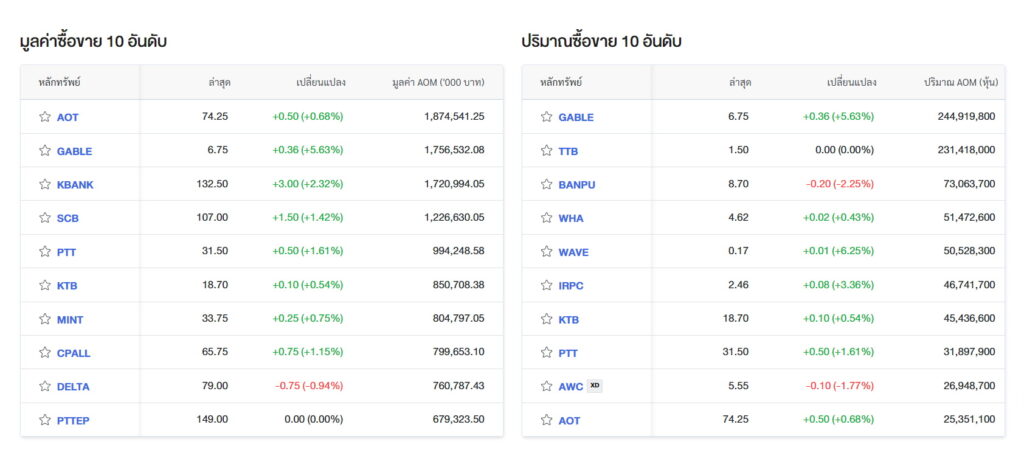The width and height of the screenshot is (1024, 450).
Task: Click the XD badge next to AWC
Action: pyautogui.click(x=594, y=386)
